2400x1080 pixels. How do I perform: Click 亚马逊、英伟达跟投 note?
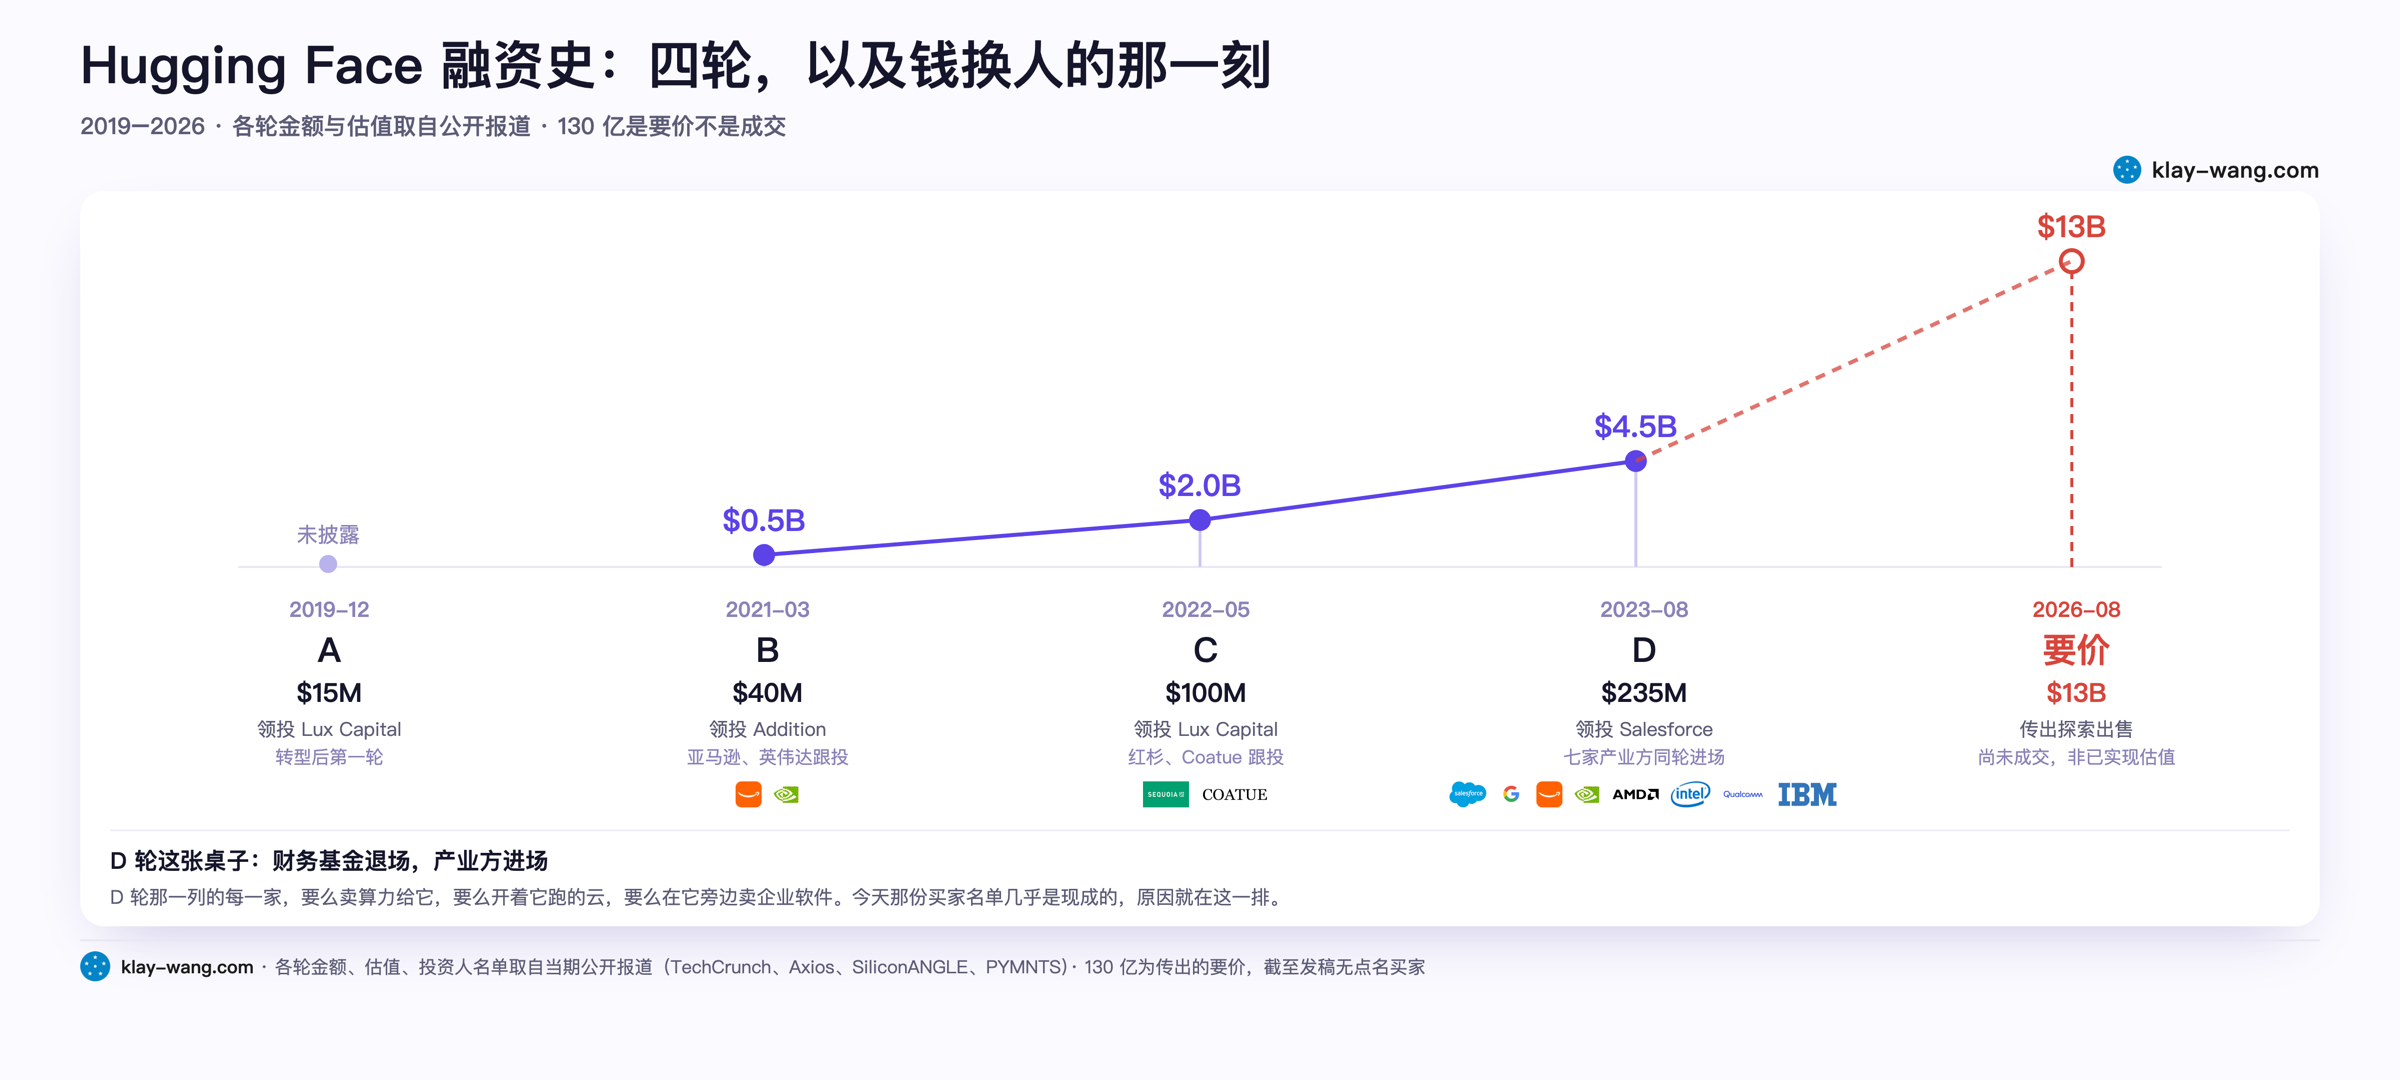pos(767,757)
